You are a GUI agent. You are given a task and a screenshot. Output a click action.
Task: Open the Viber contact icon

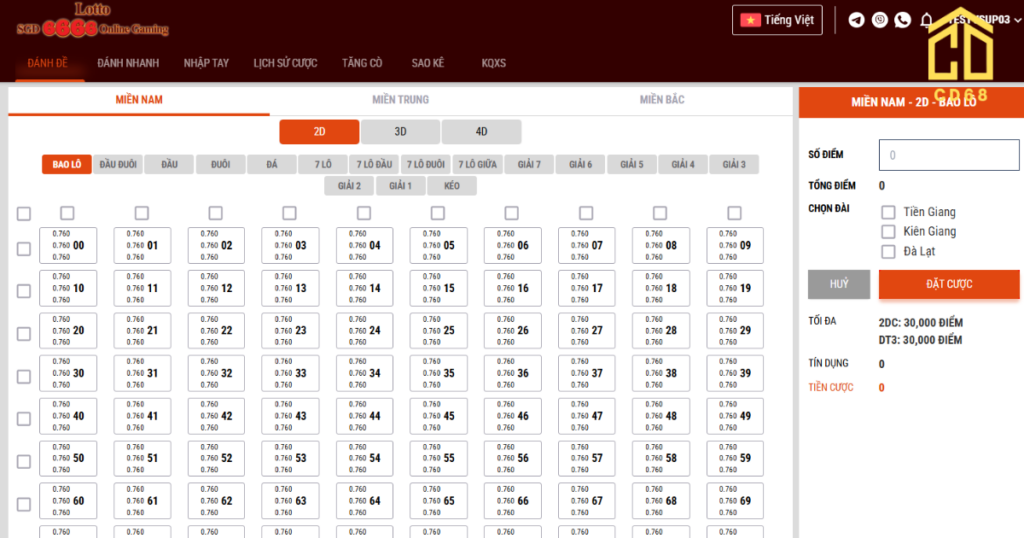880,20
